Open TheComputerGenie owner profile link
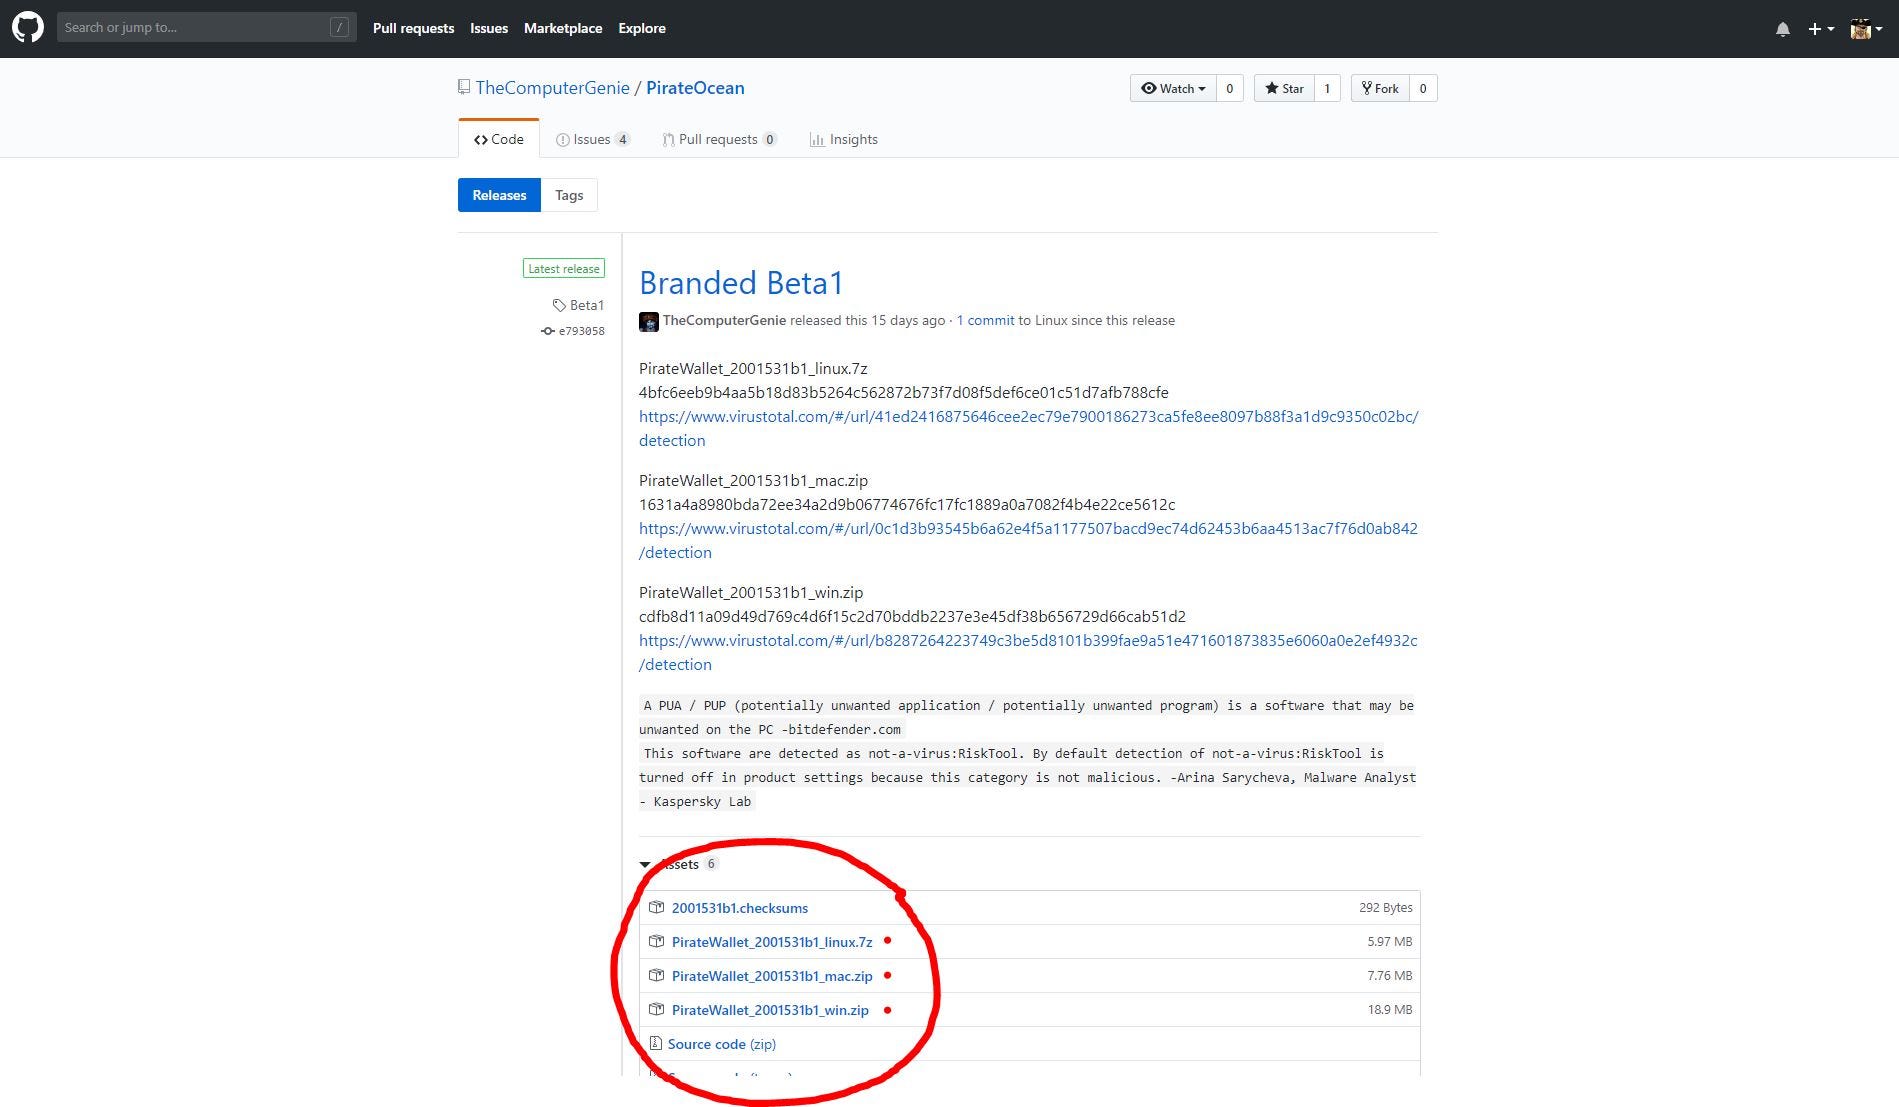 point(552,88)
